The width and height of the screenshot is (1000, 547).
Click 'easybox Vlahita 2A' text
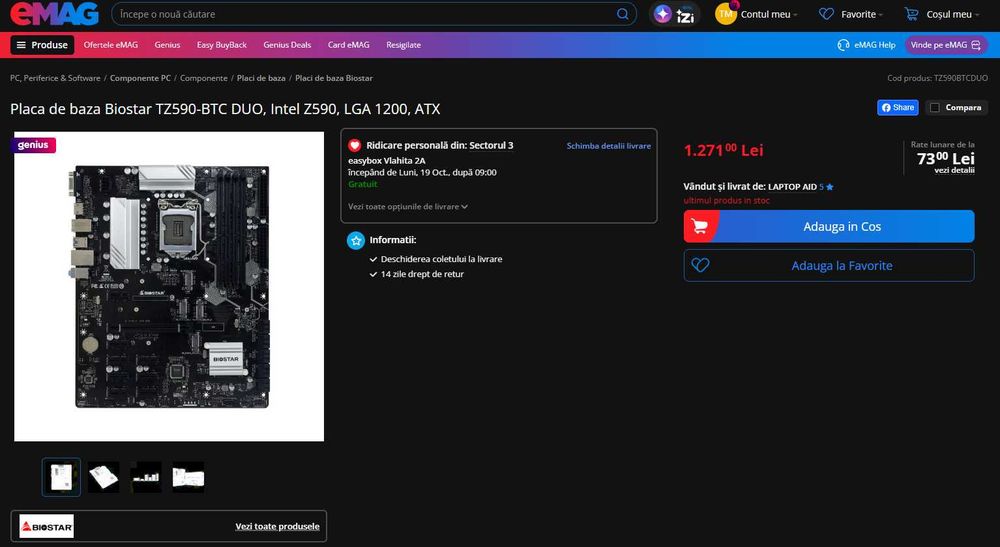386,161
